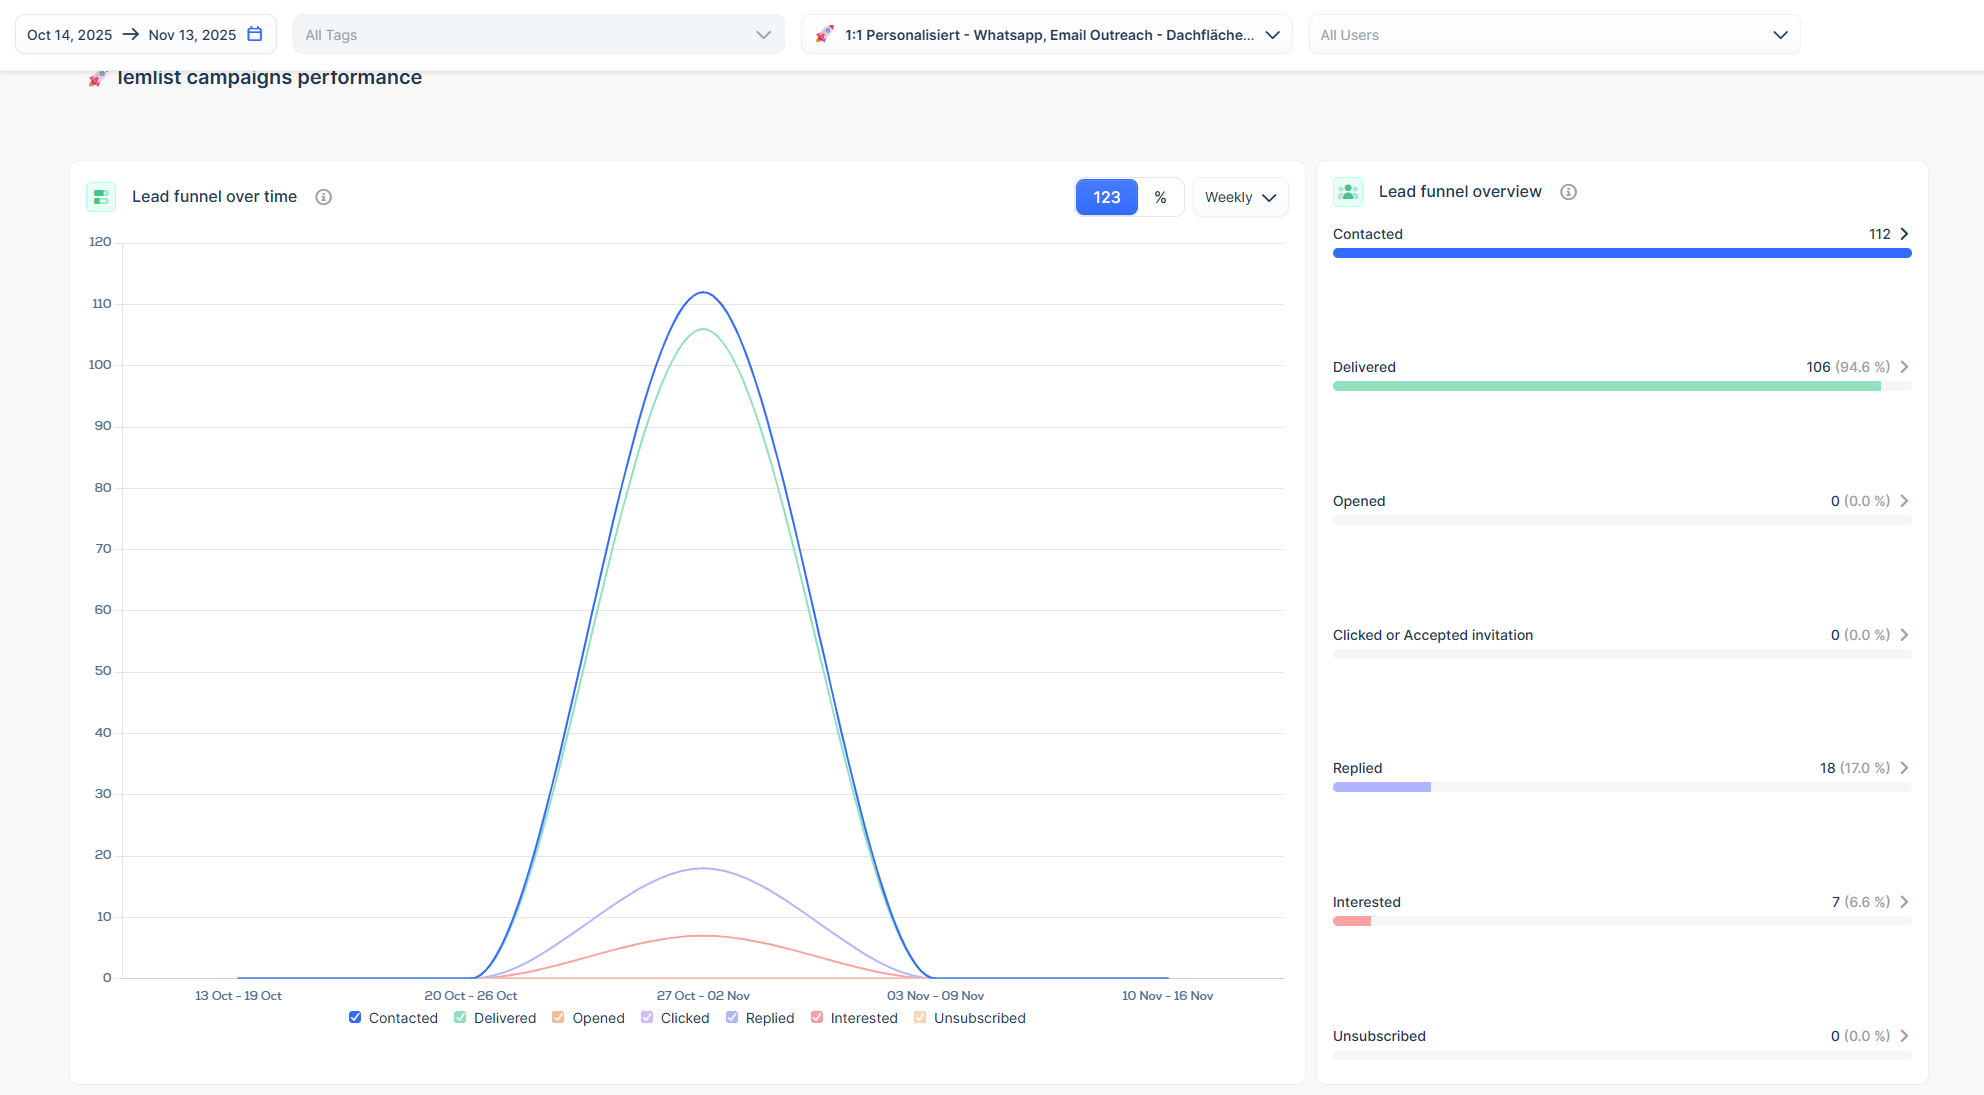Enable the Unsubscribed legend checkbox

(920, 1017)
